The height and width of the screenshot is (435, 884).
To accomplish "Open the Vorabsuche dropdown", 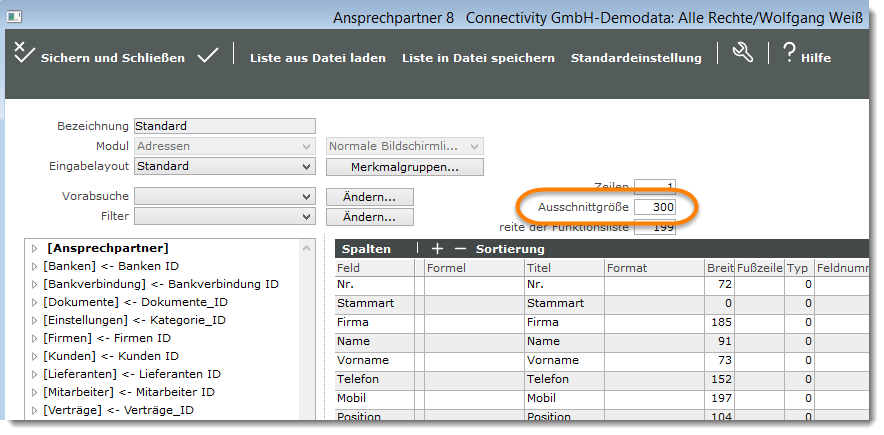I will pyautogui.click(x=306, y=196).
